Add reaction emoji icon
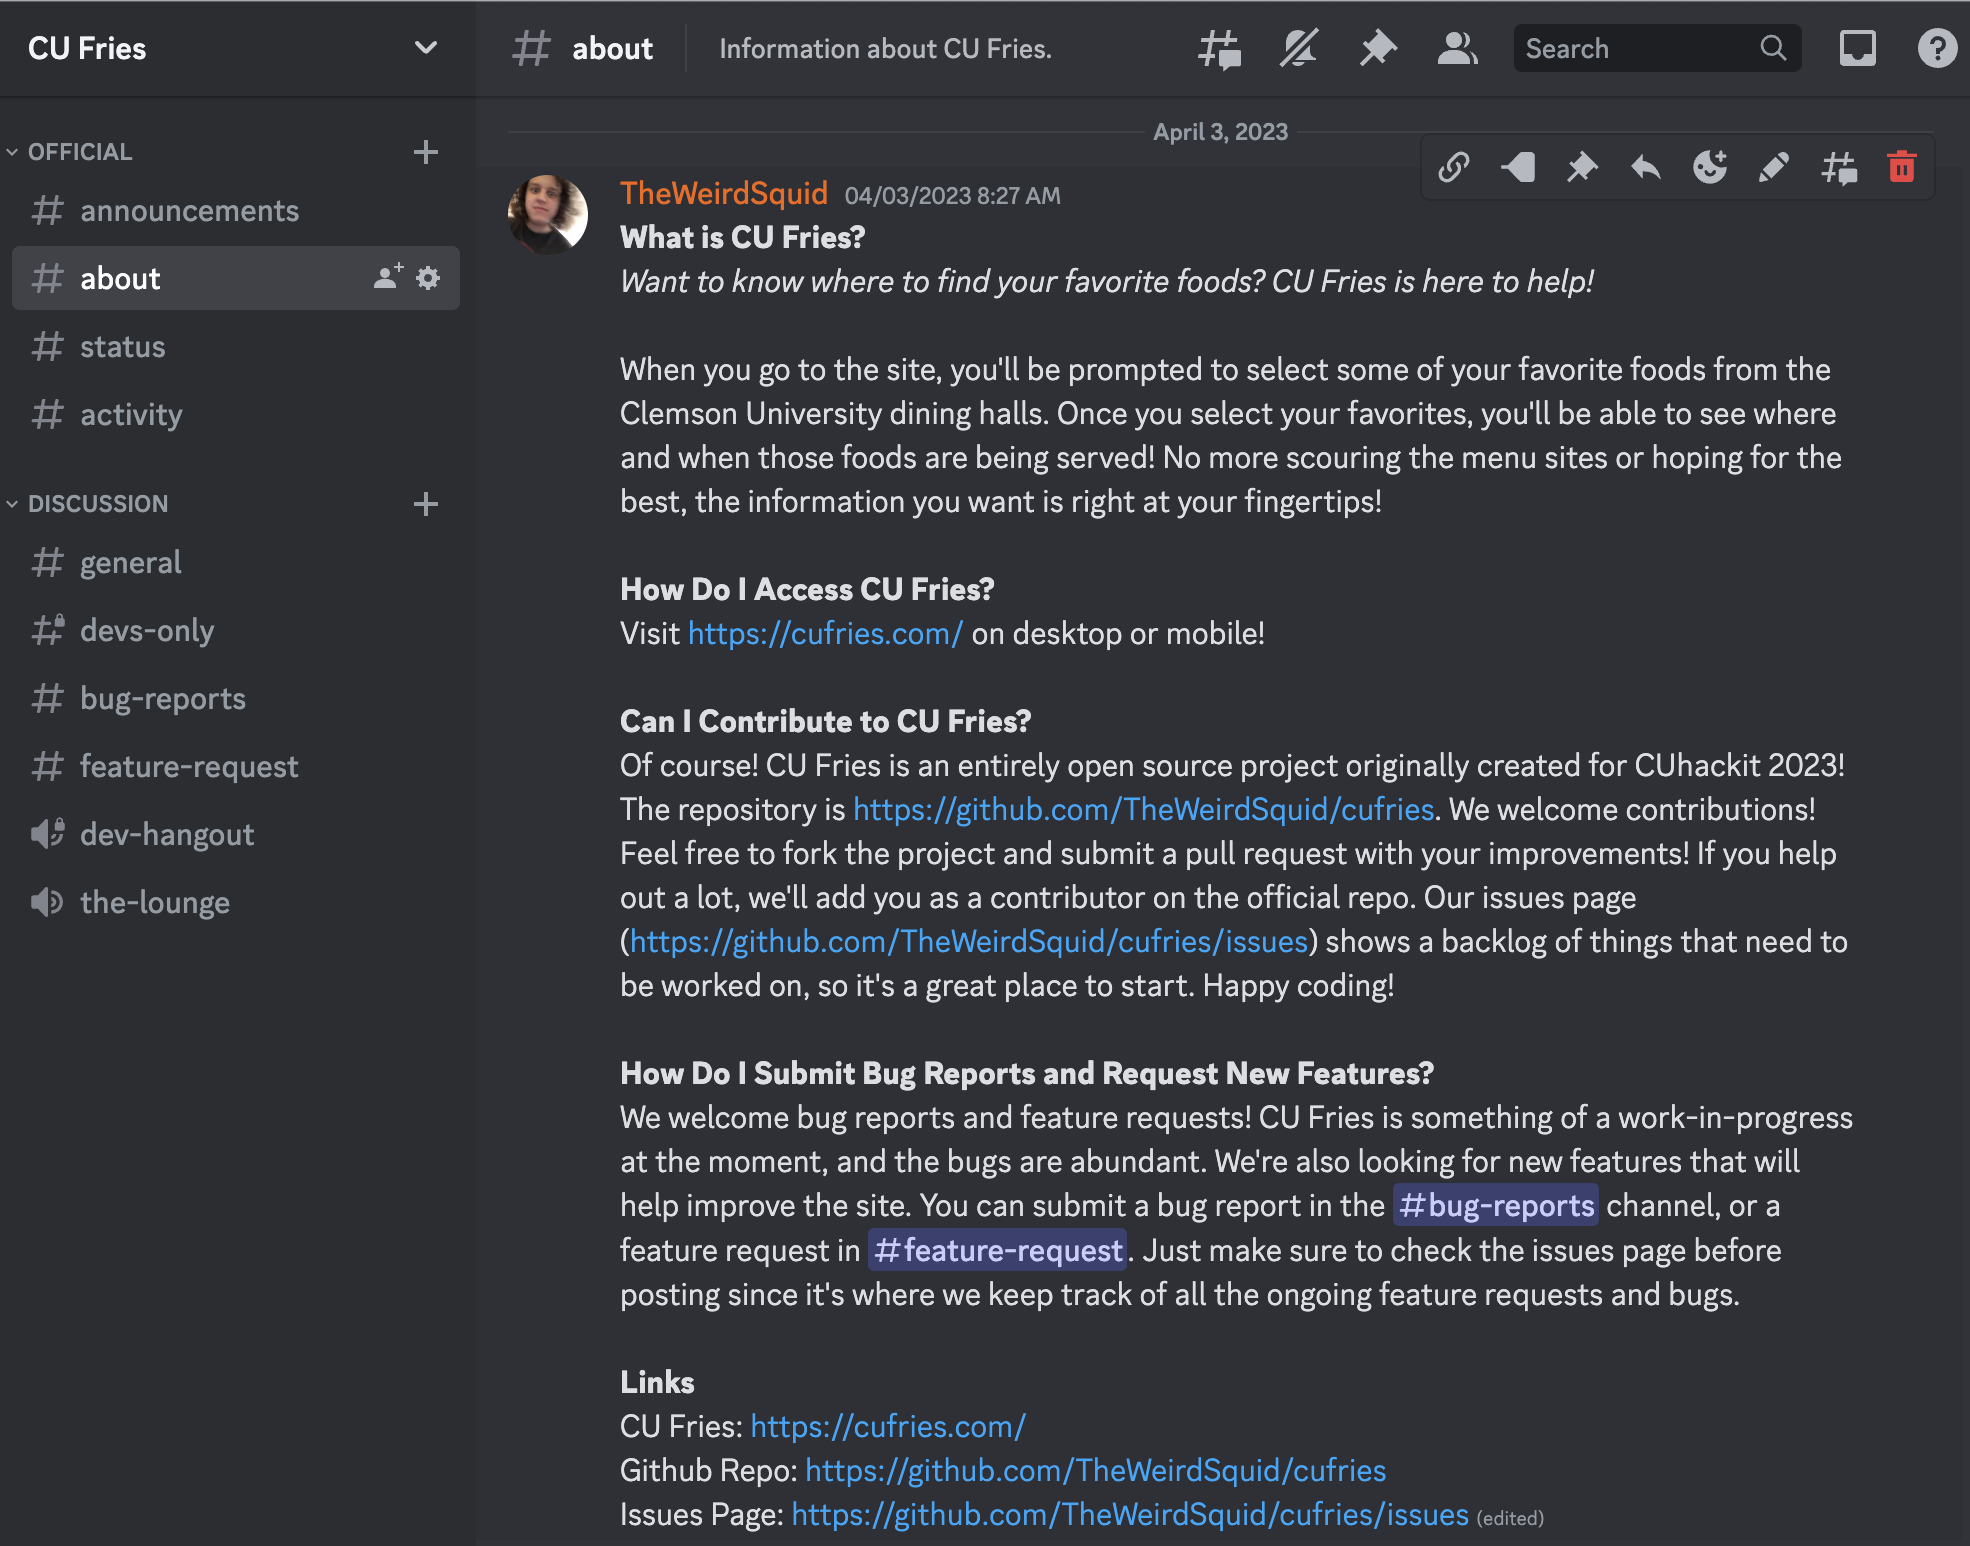1970x1546 pixels. (x=1710, y=167)
